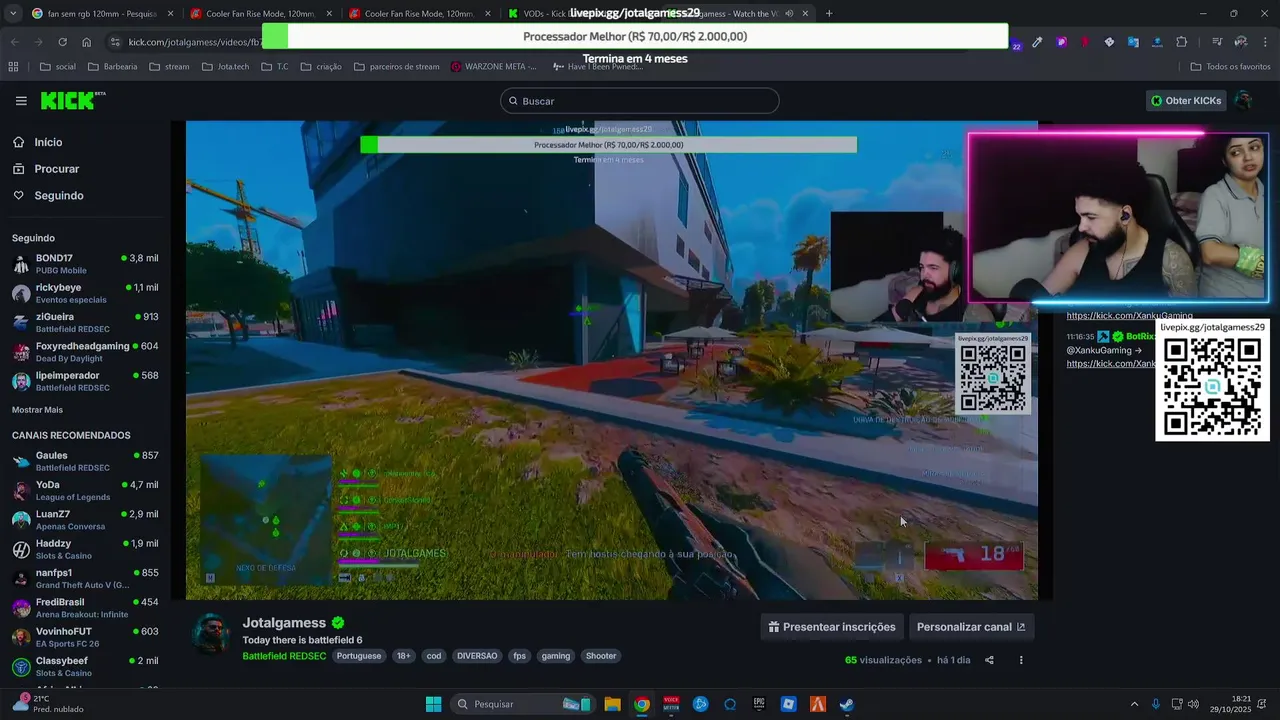
Task: Open the user profile avatar menu
Action: (x=1243, y=101)
